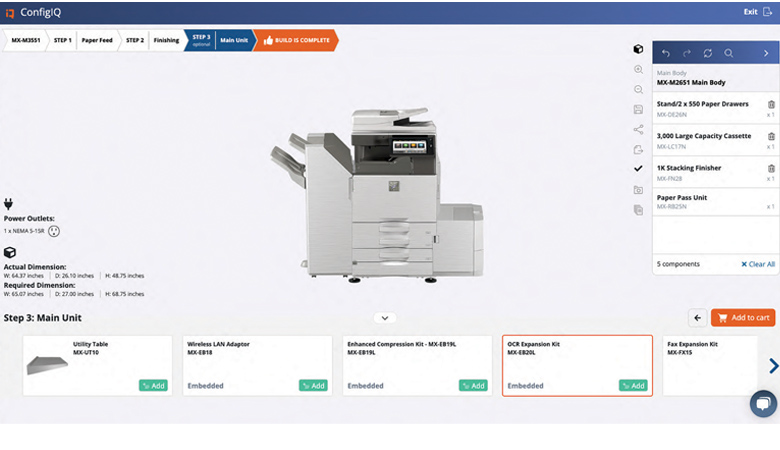
Task: Copy the configuration document icon
Action: (638, 210)
